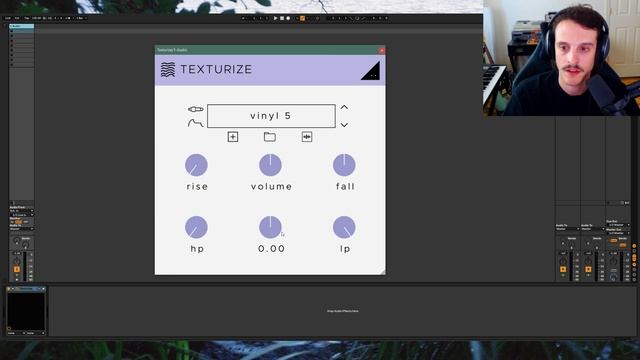Open the Master Out dropdown
Image resolution: width=640 pixels, height=360 pixels.
pyautogui.click(x=618, y=233)
